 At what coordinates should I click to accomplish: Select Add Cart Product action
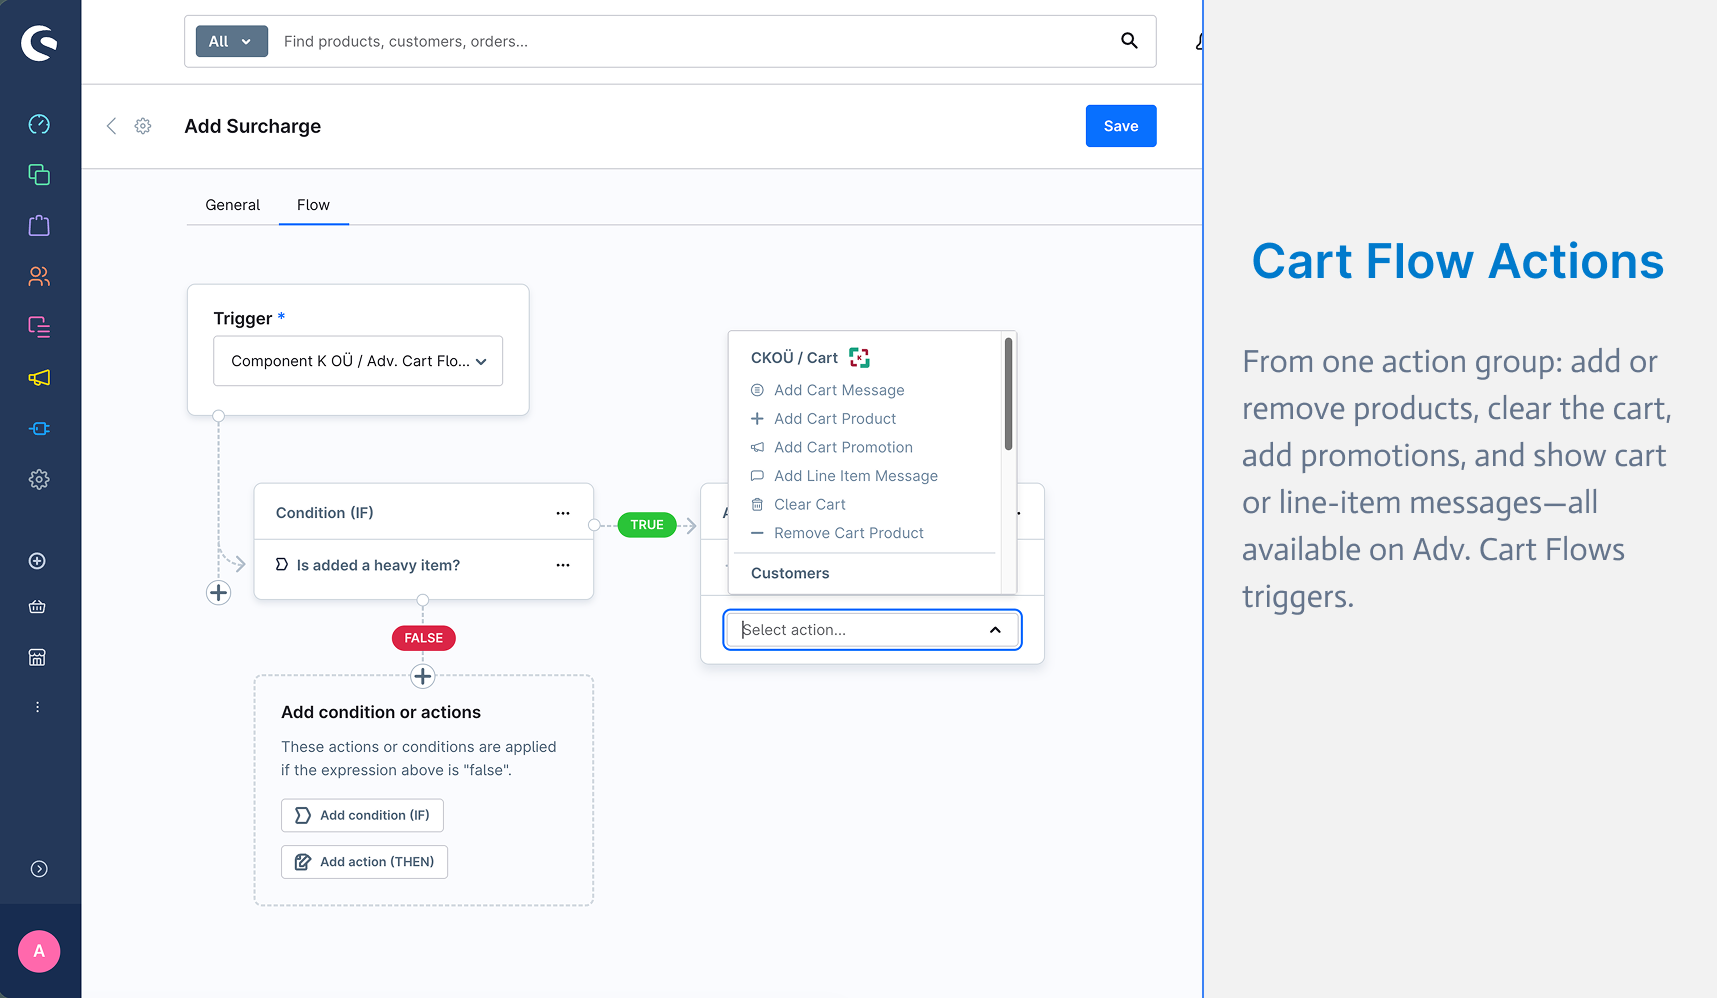(835, 419)
